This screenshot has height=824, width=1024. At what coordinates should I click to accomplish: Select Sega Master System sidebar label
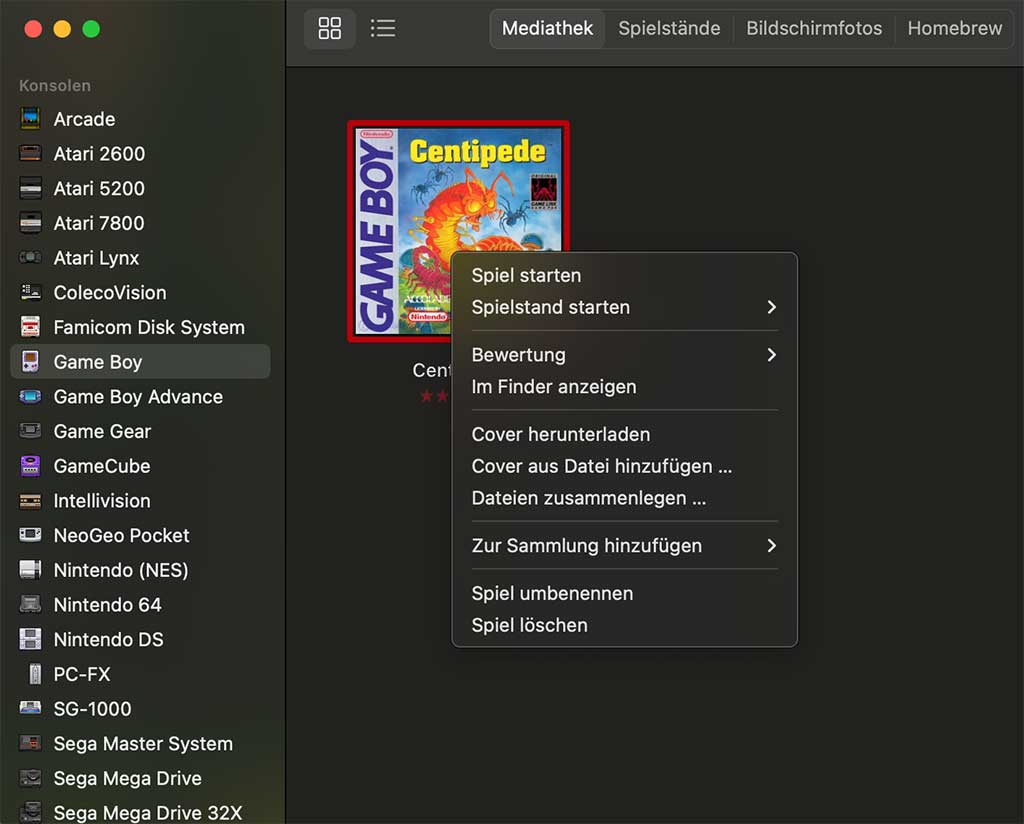(x=143, y=742)
